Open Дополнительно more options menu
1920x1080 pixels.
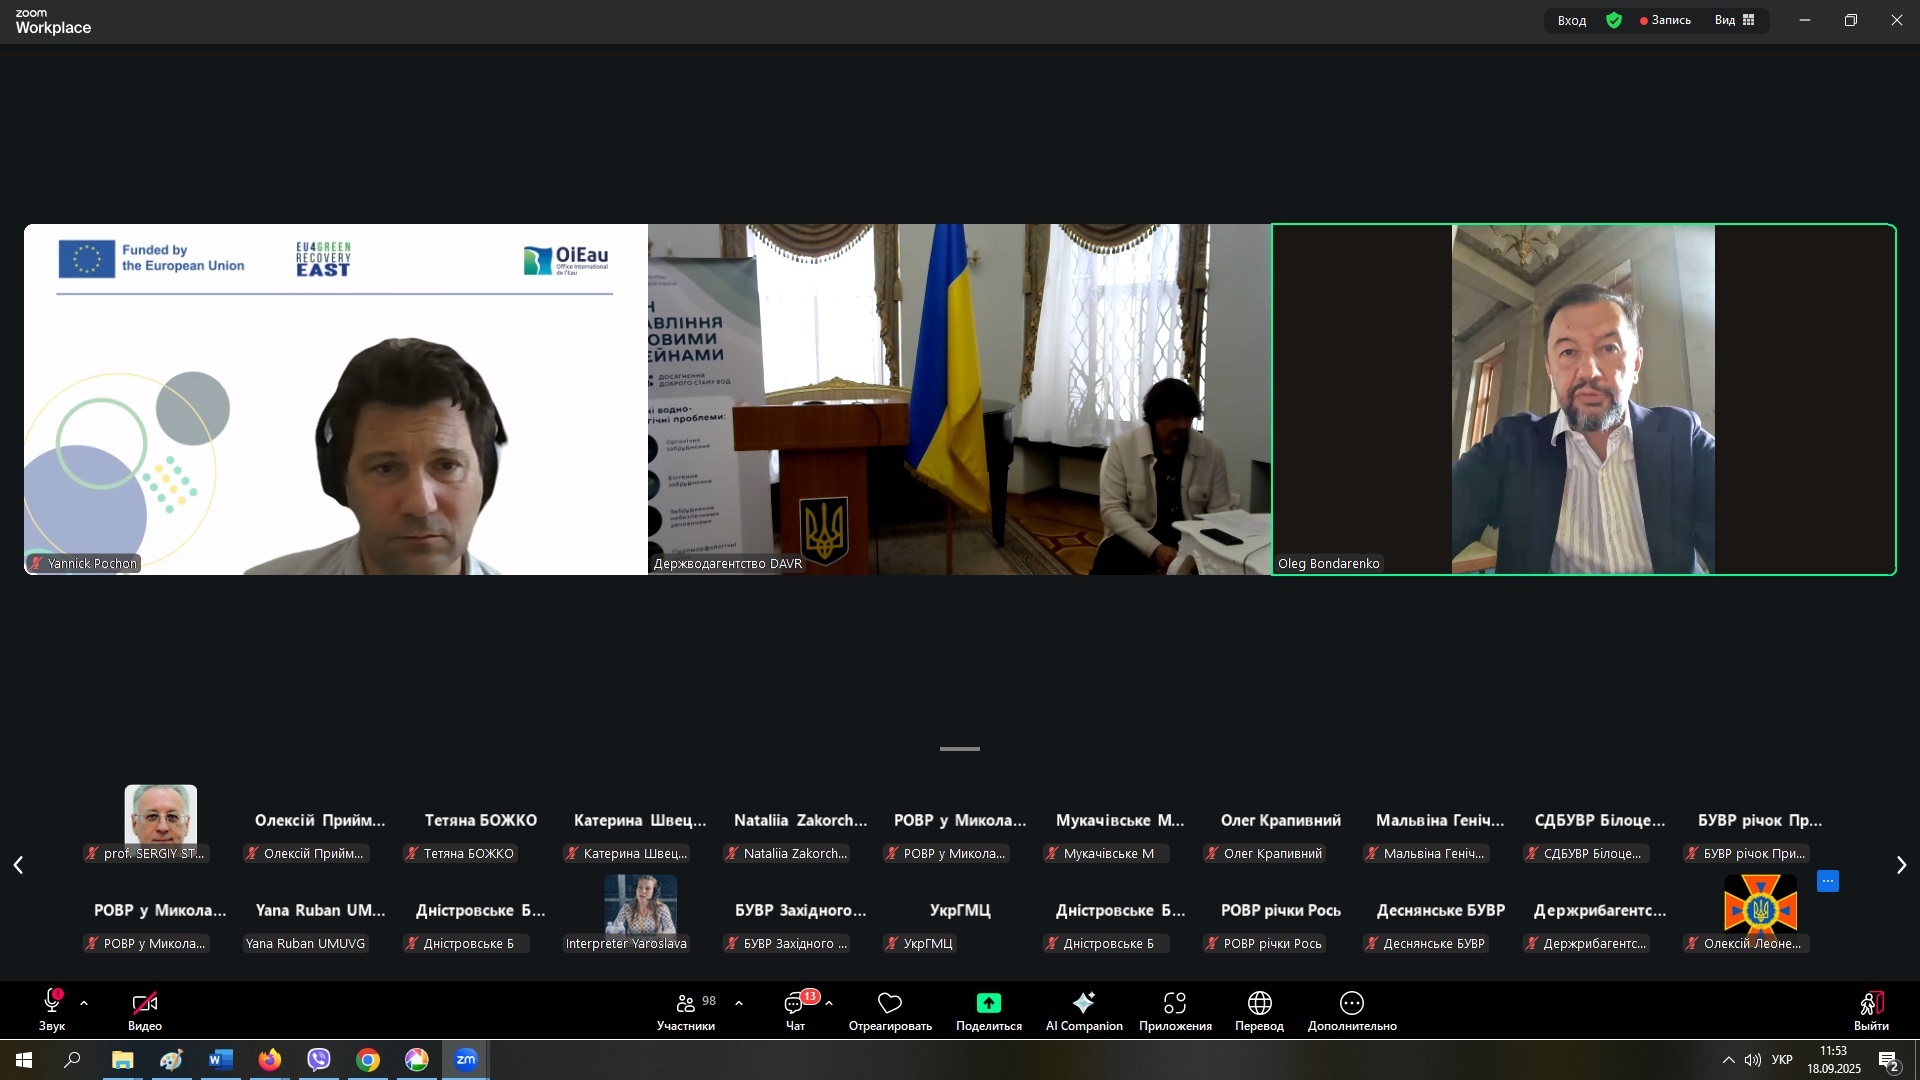(1352, 1009)
